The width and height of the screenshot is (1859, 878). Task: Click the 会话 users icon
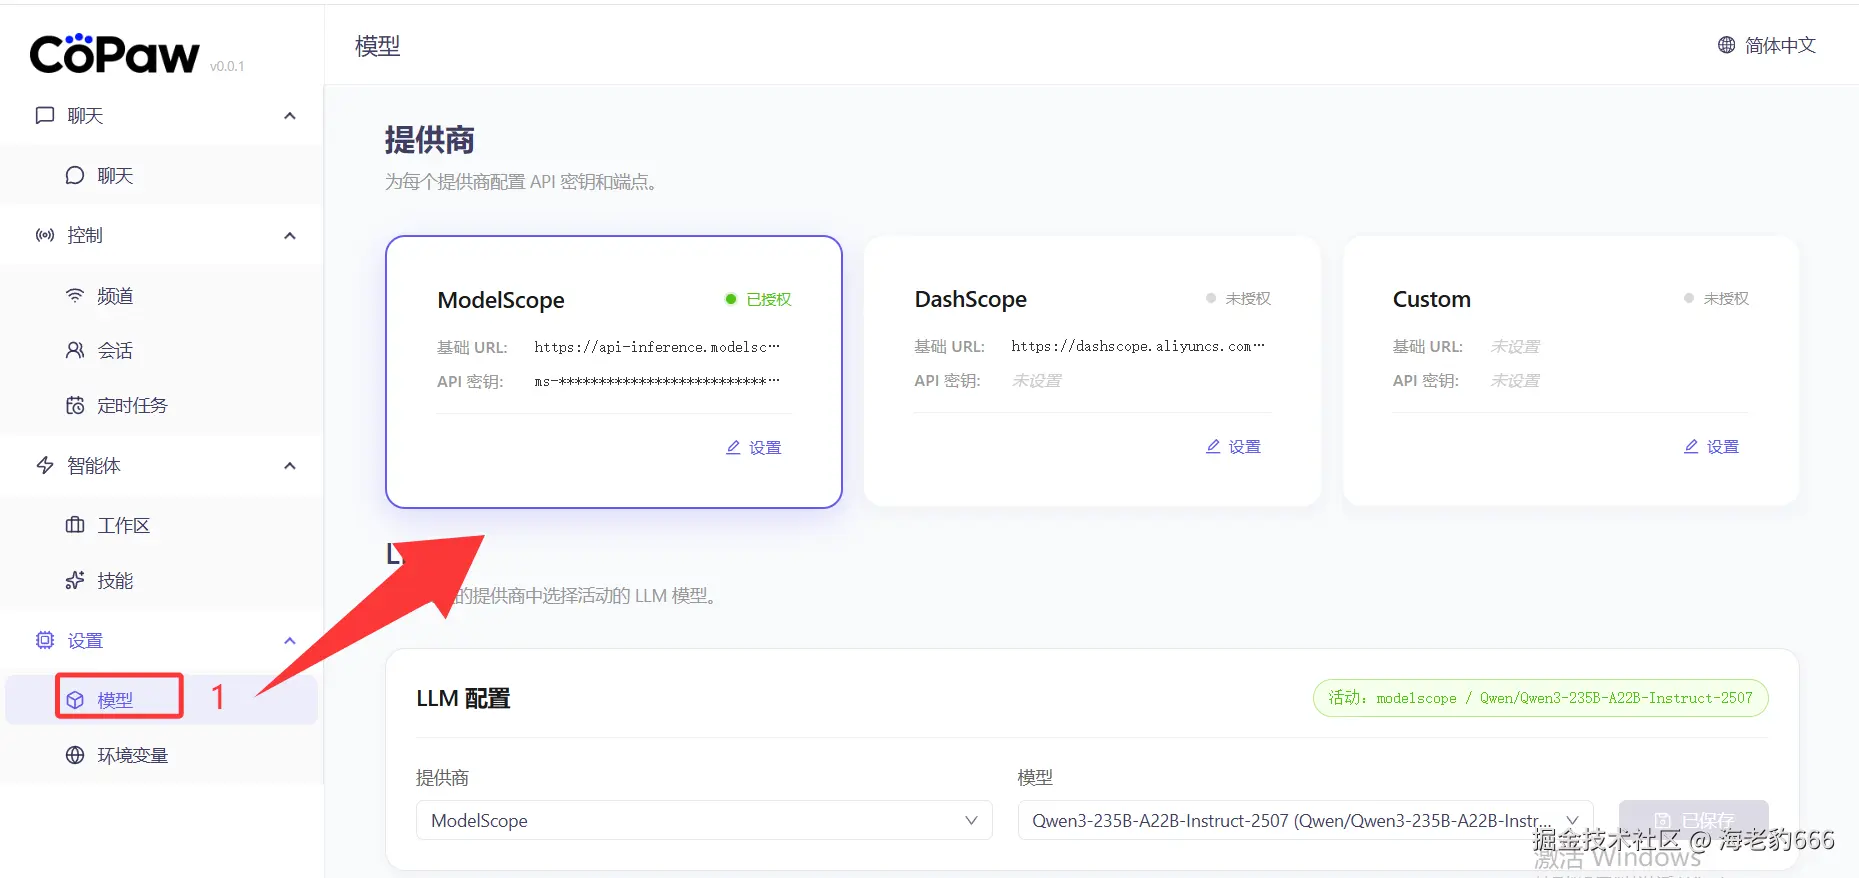[x=75, y=351]
